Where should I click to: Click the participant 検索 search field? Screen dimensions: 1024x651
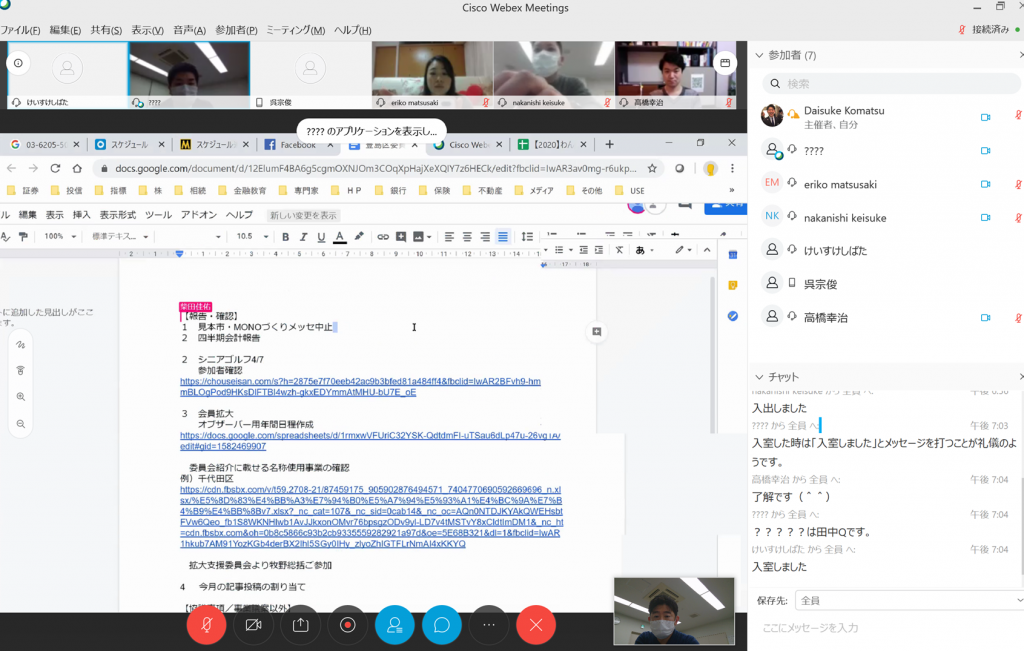(x=890, y=84)
